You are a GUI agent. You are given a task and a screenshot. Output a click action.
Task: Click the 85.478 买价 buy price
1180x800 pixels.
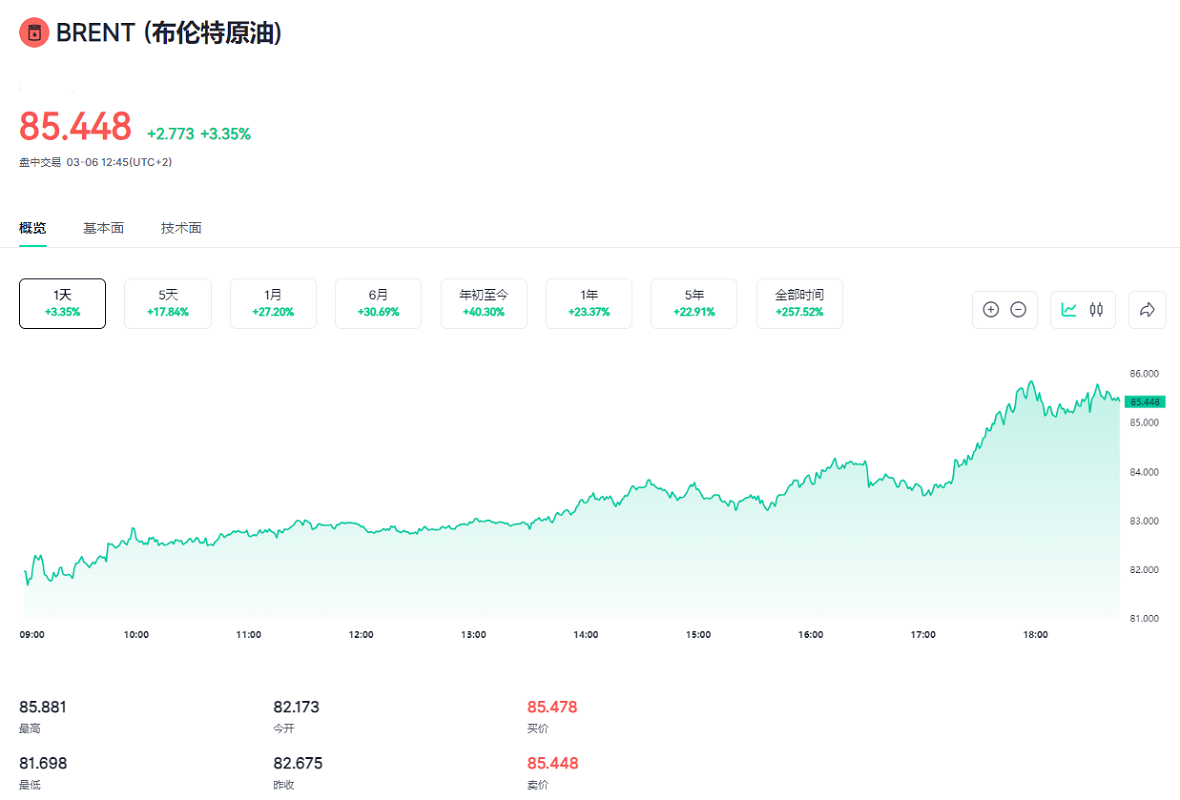552,707
